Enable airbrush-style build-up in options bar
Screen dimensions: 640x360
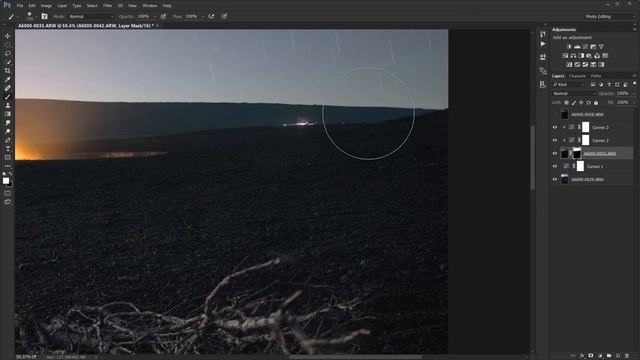[x=211, y=16]
